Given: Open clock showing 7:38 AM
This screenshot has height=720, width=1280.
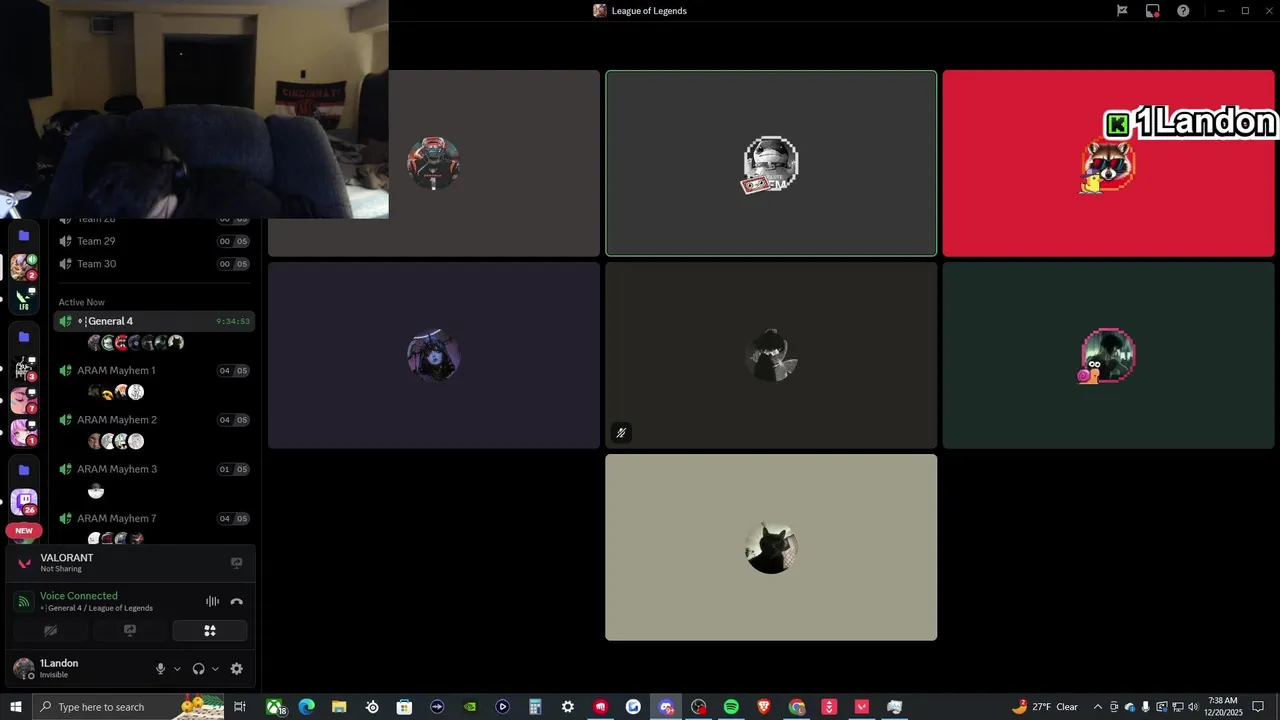Looking at the screenshot, I should 1222,707.
